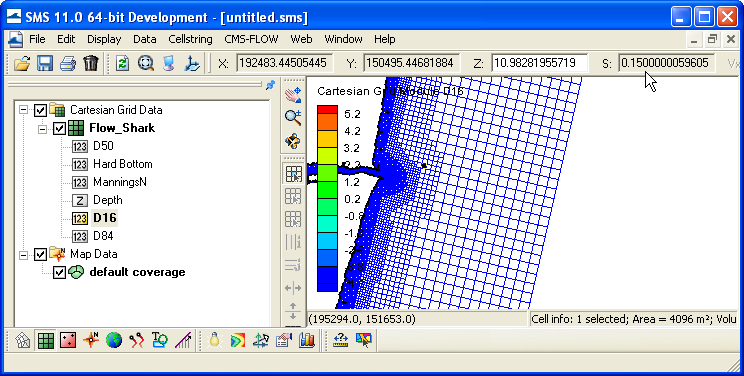Screen dimensions: 744x376
Task: Toggle the Flow_Shark grid checkbox
Action: pos(59,128)
